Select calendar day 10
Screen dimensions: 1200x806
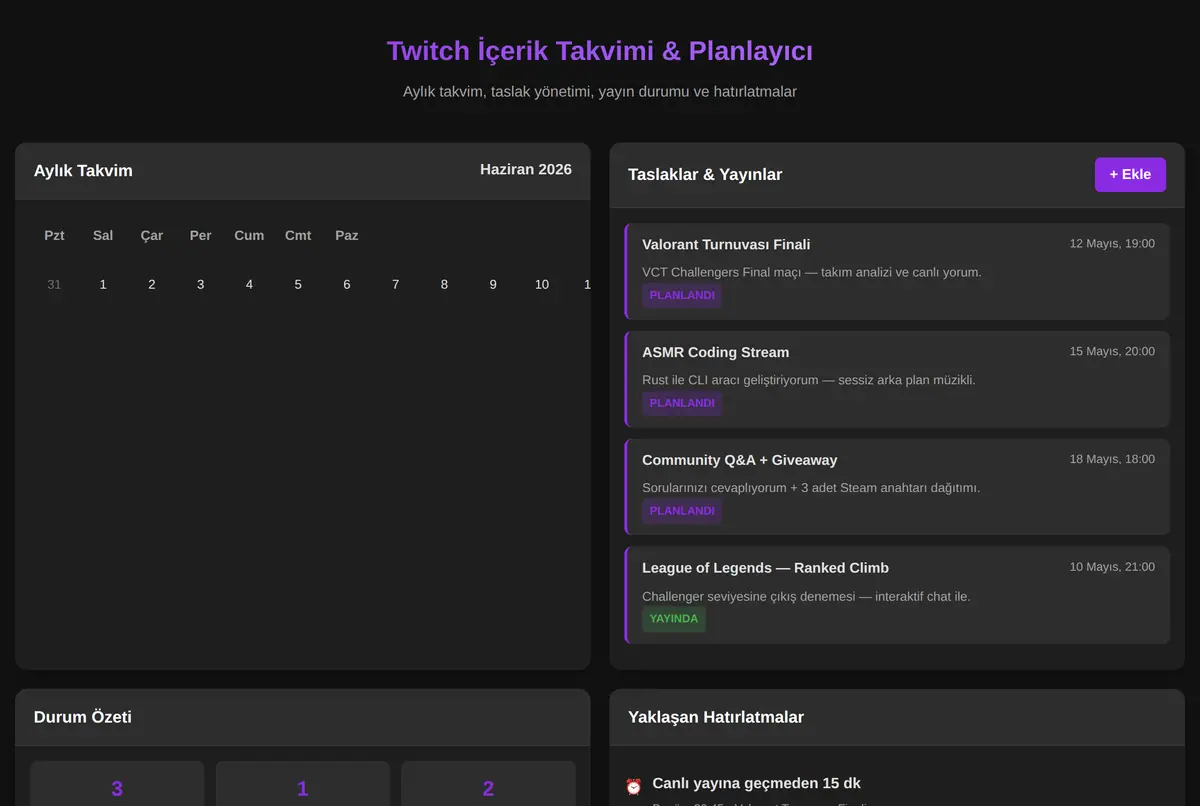point(542,284)
